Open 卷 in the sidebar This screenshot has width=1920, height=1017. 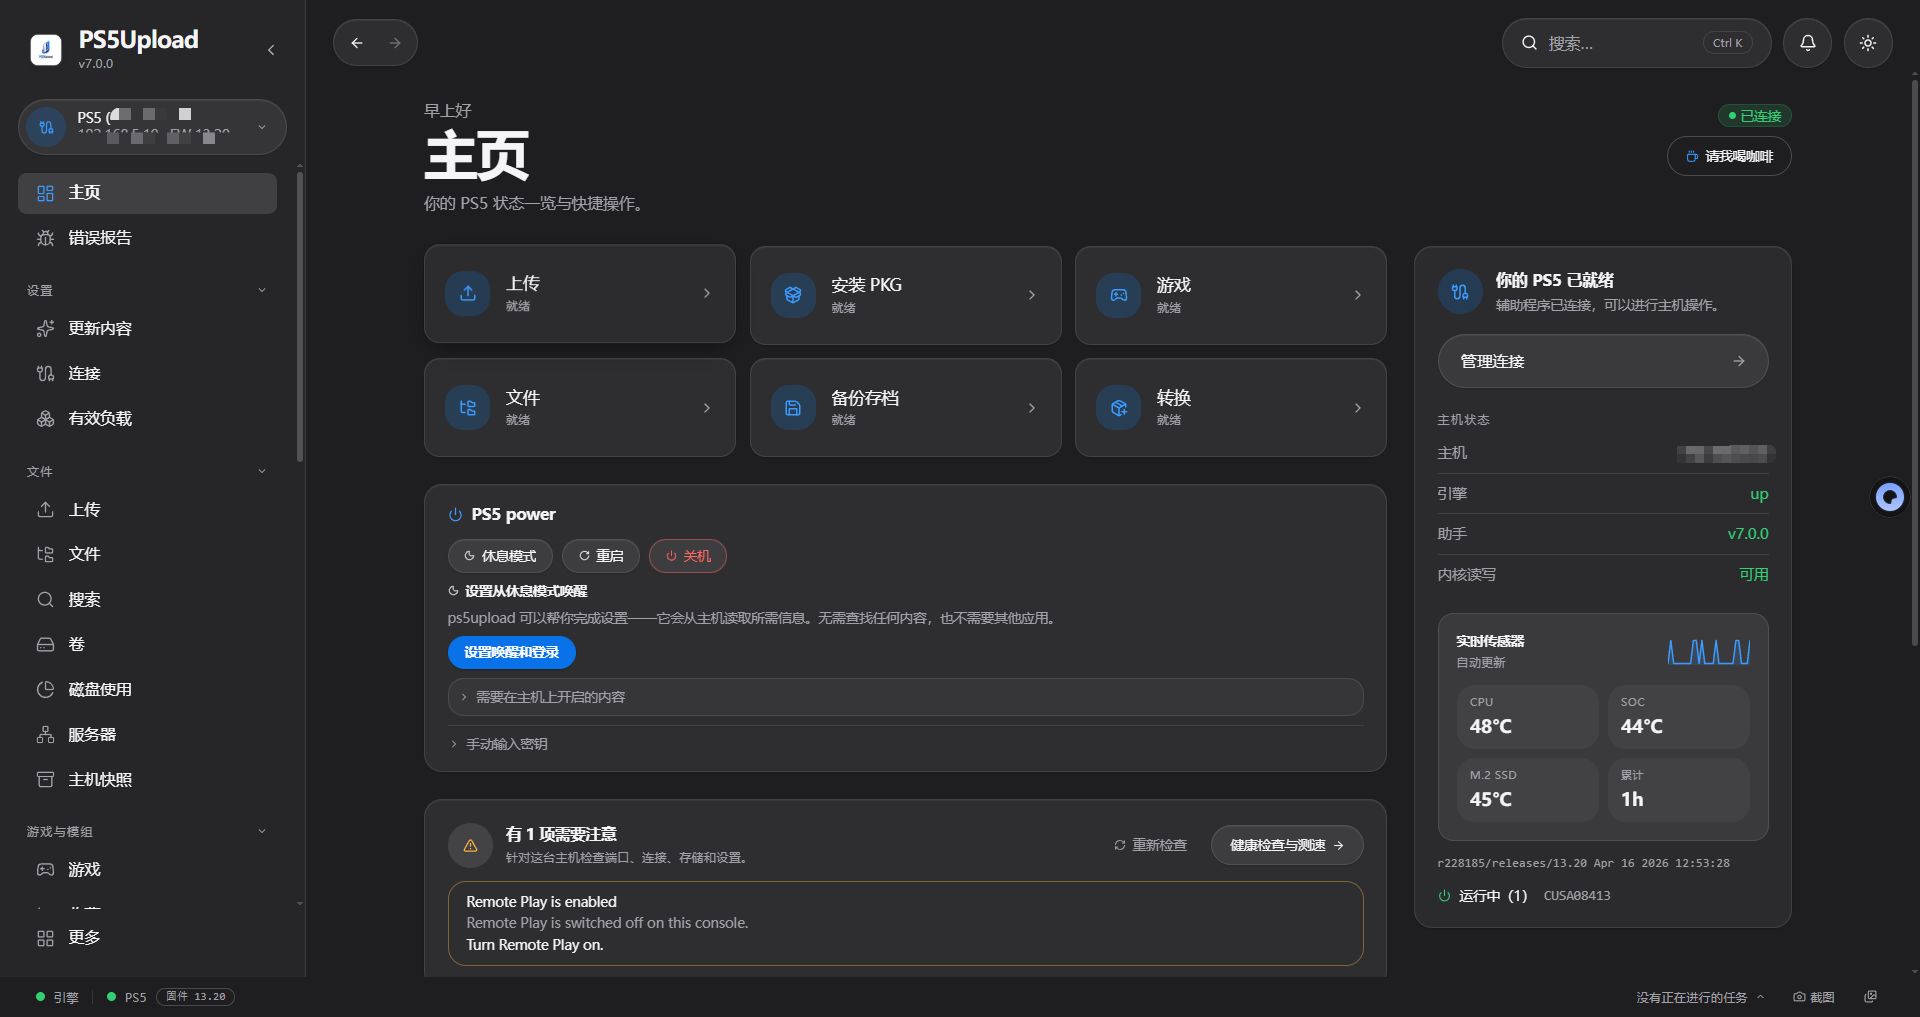(147, 645)
